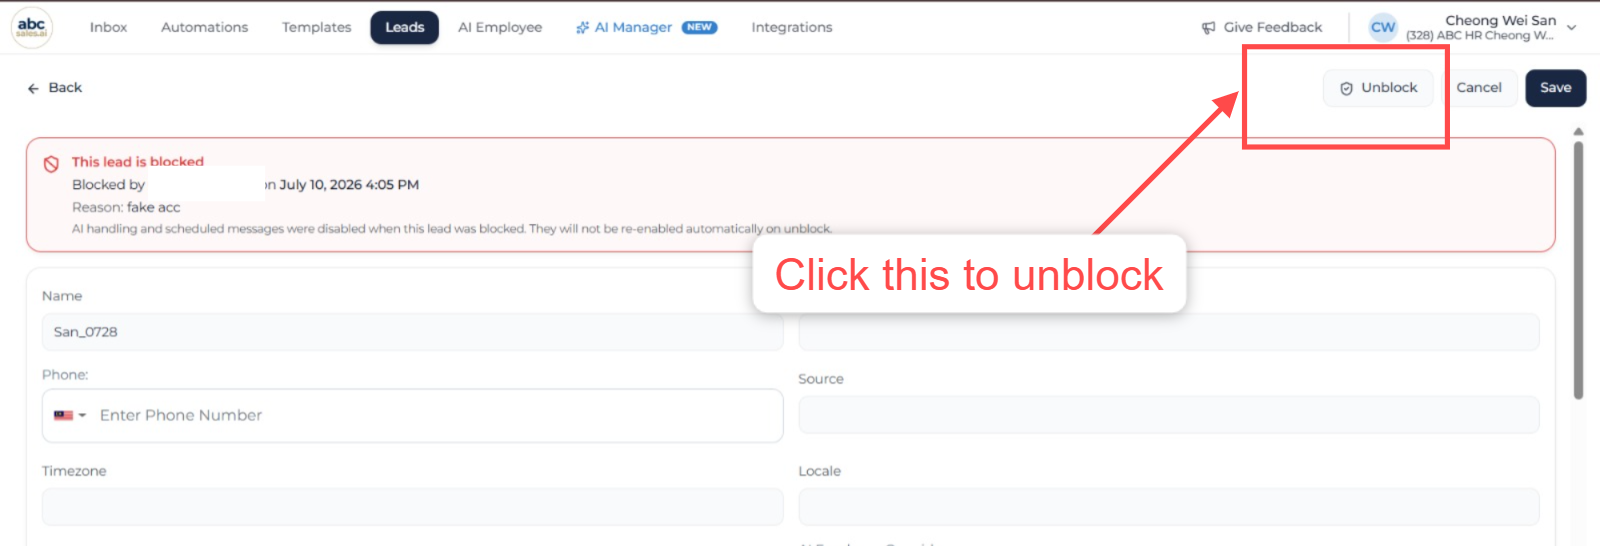Click the Source field
The width and height of the screenshot is (1600, 546).
[1169, 415]
